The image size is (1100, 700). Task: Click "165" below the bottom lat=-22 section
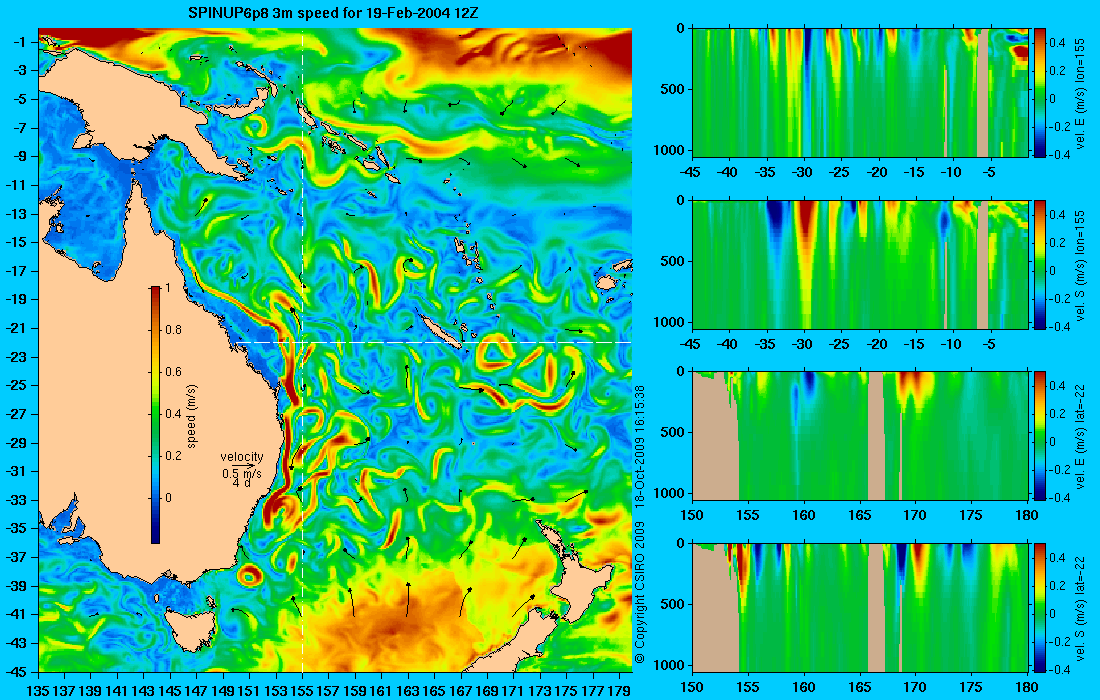point(859,687)
